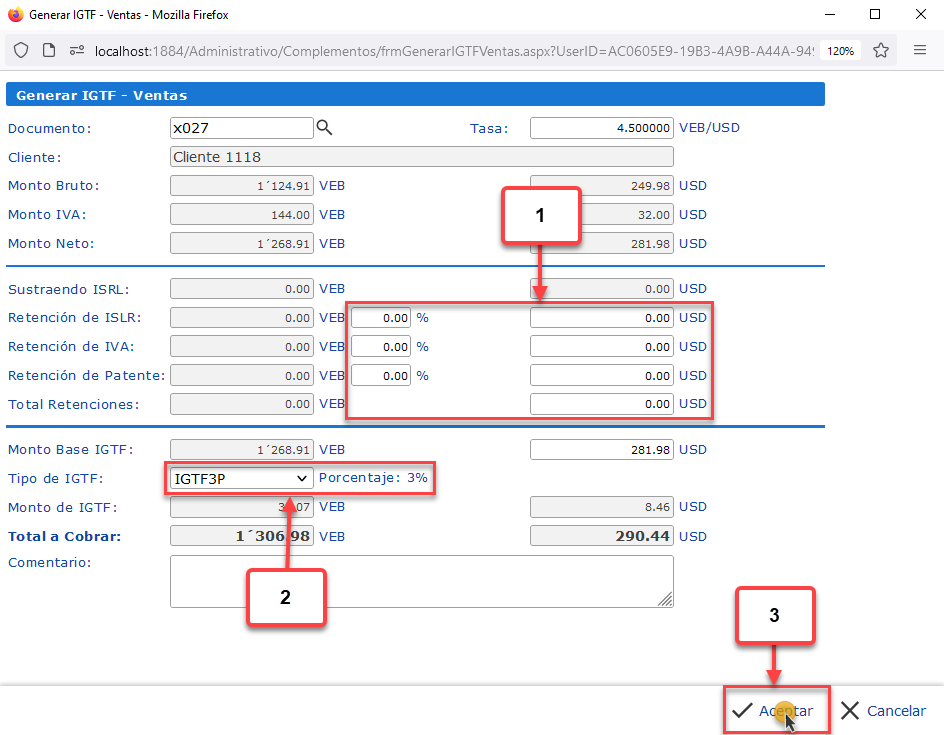Click the document search magnifier icon
This screenshot has width=944, height=735.
point(324,128)
